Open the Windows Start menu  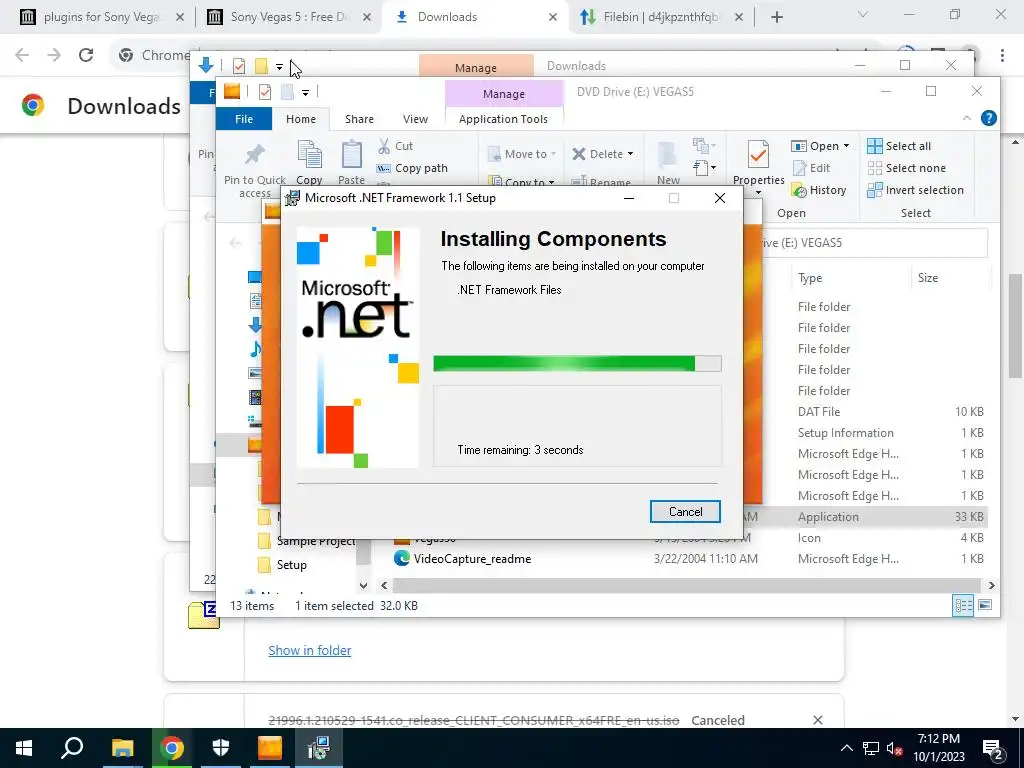pyautogui.click(x=24, y=748)
